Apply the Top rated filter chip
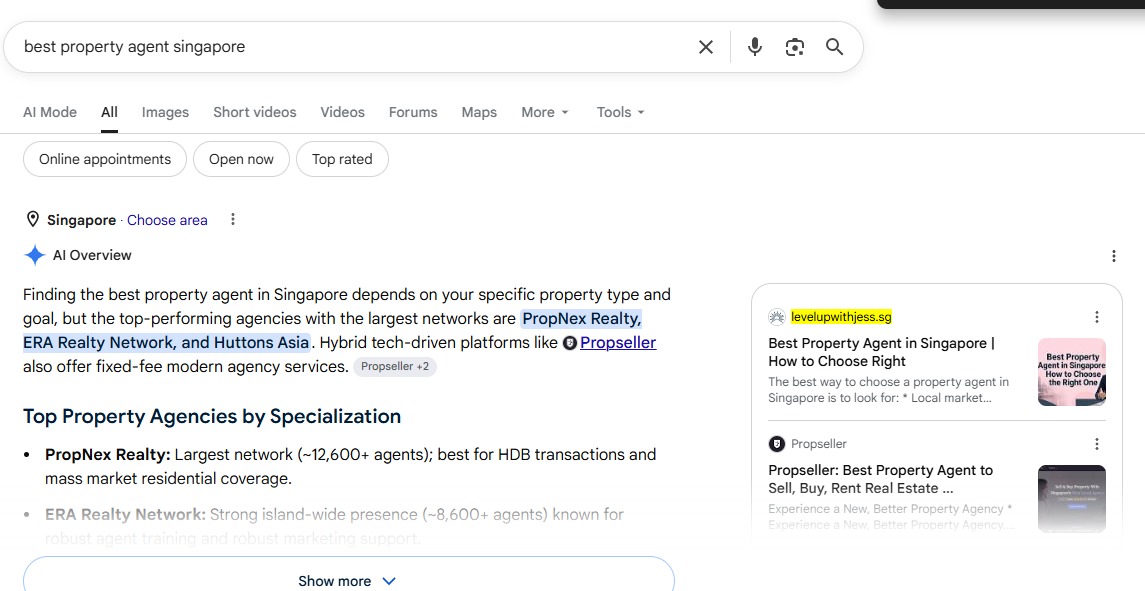The image size is (1145, 591). click(342, 159)
